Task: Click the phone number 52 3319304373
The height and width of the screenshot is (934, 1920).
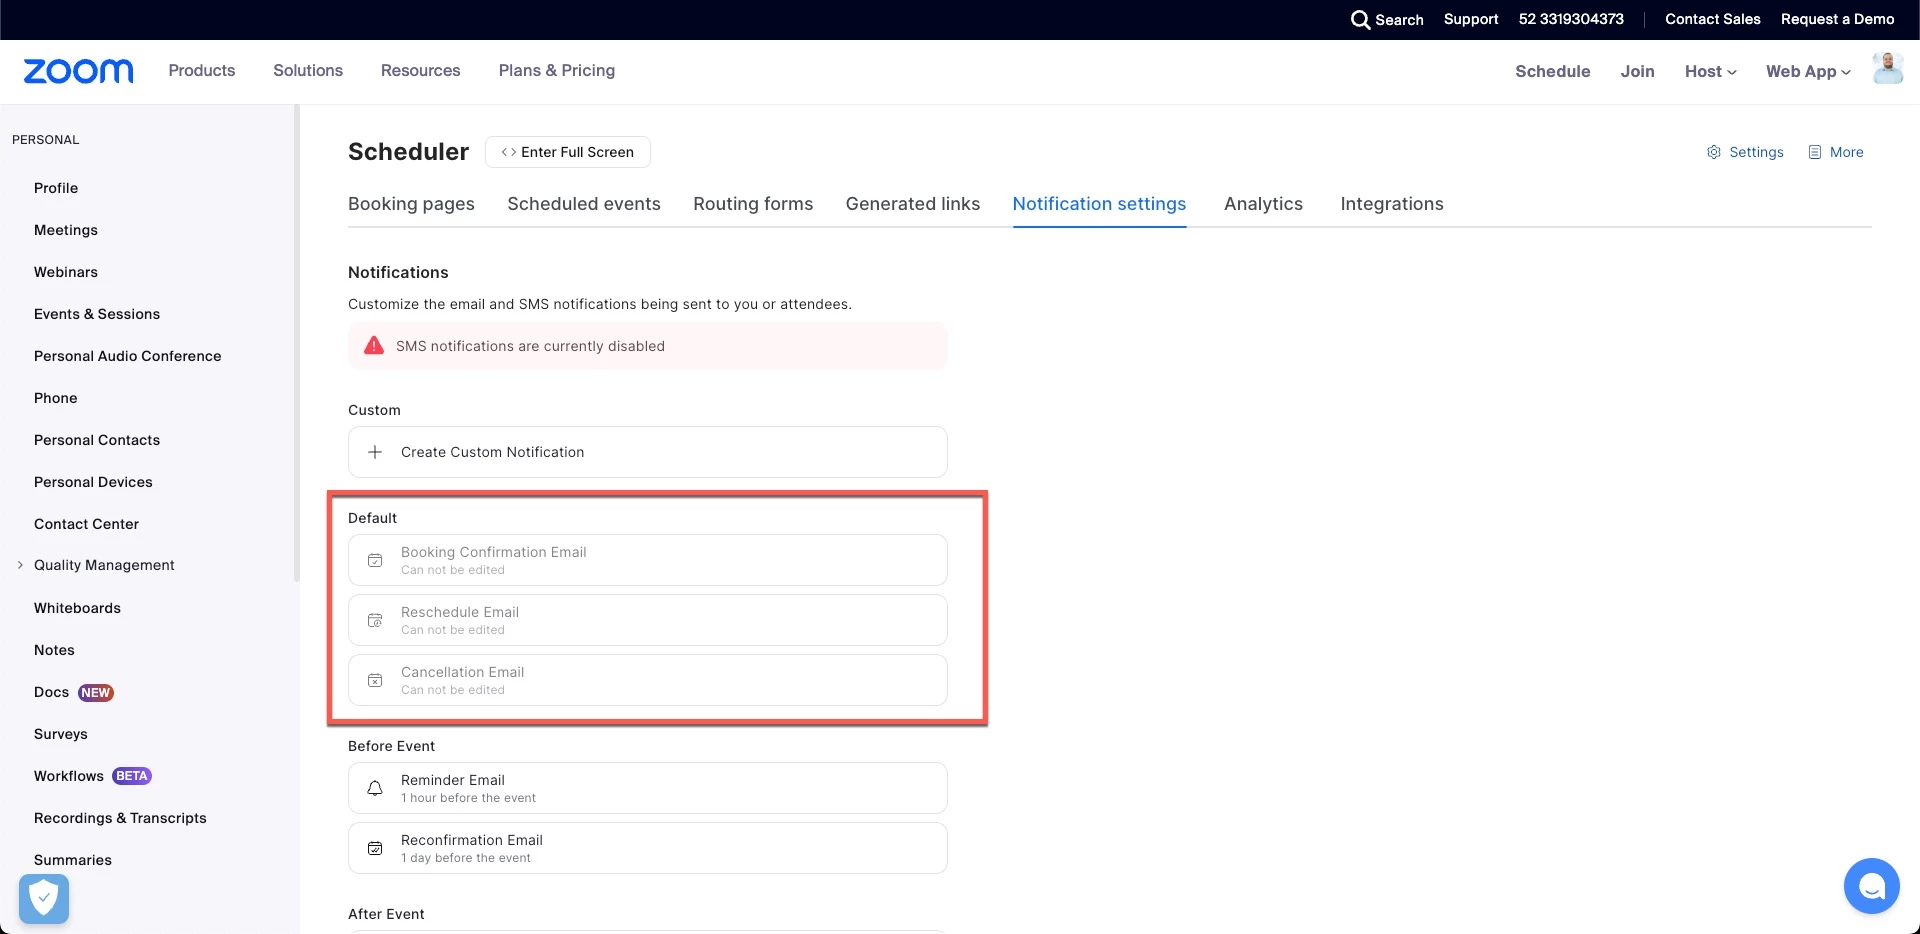Action: point(1571,19)
